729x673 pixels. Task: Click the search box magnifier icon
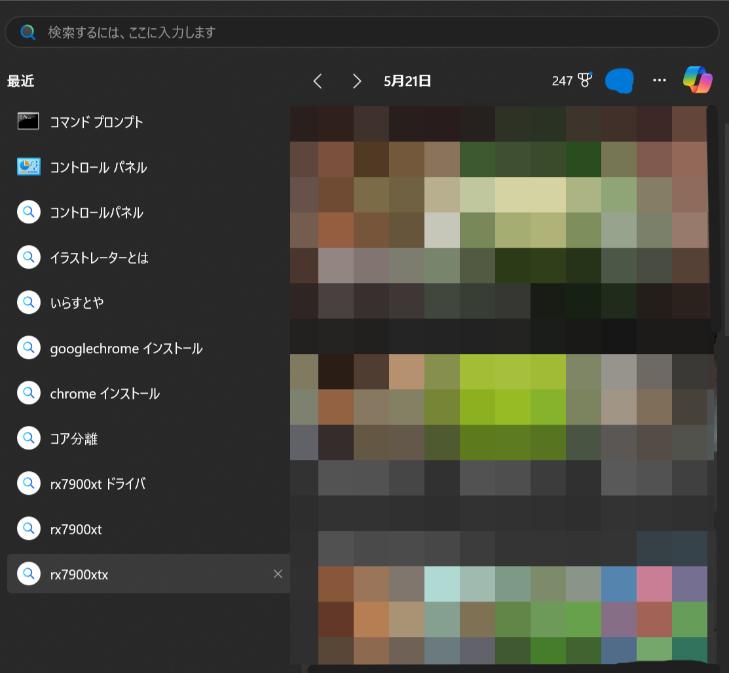pyautogui.click(x=28, y=32)
